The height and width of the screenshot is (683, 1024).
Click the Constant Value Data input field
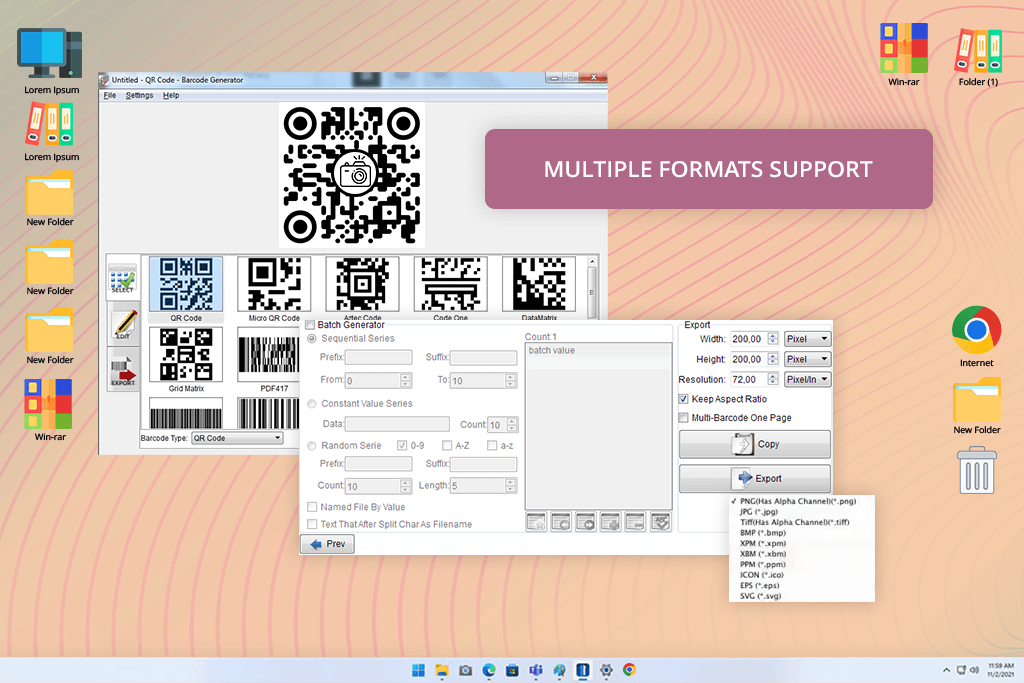[397, 424]
